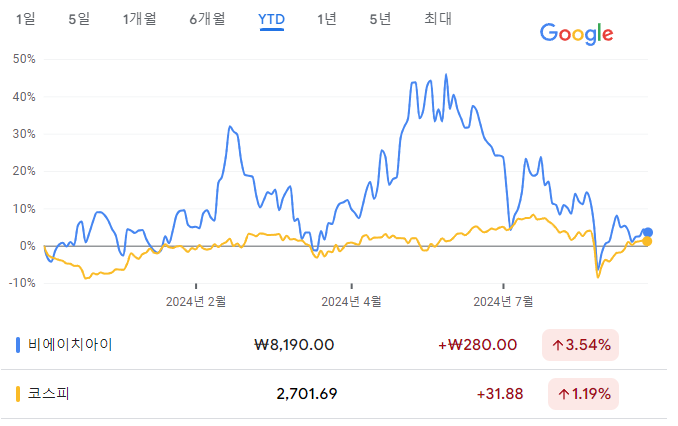Image resolution: width=678 pixels, height=426 pixels.
Task: Click the 40% y-axis label
Action: 24,97
